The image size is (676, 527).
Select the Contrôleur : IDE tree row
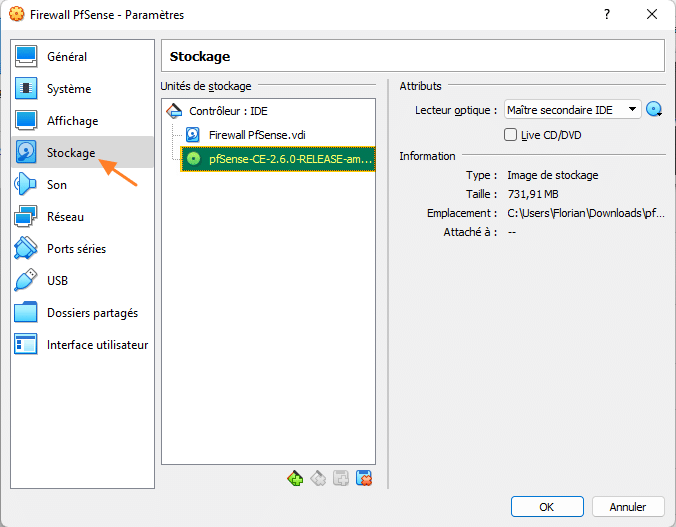(x=268, y=111)
